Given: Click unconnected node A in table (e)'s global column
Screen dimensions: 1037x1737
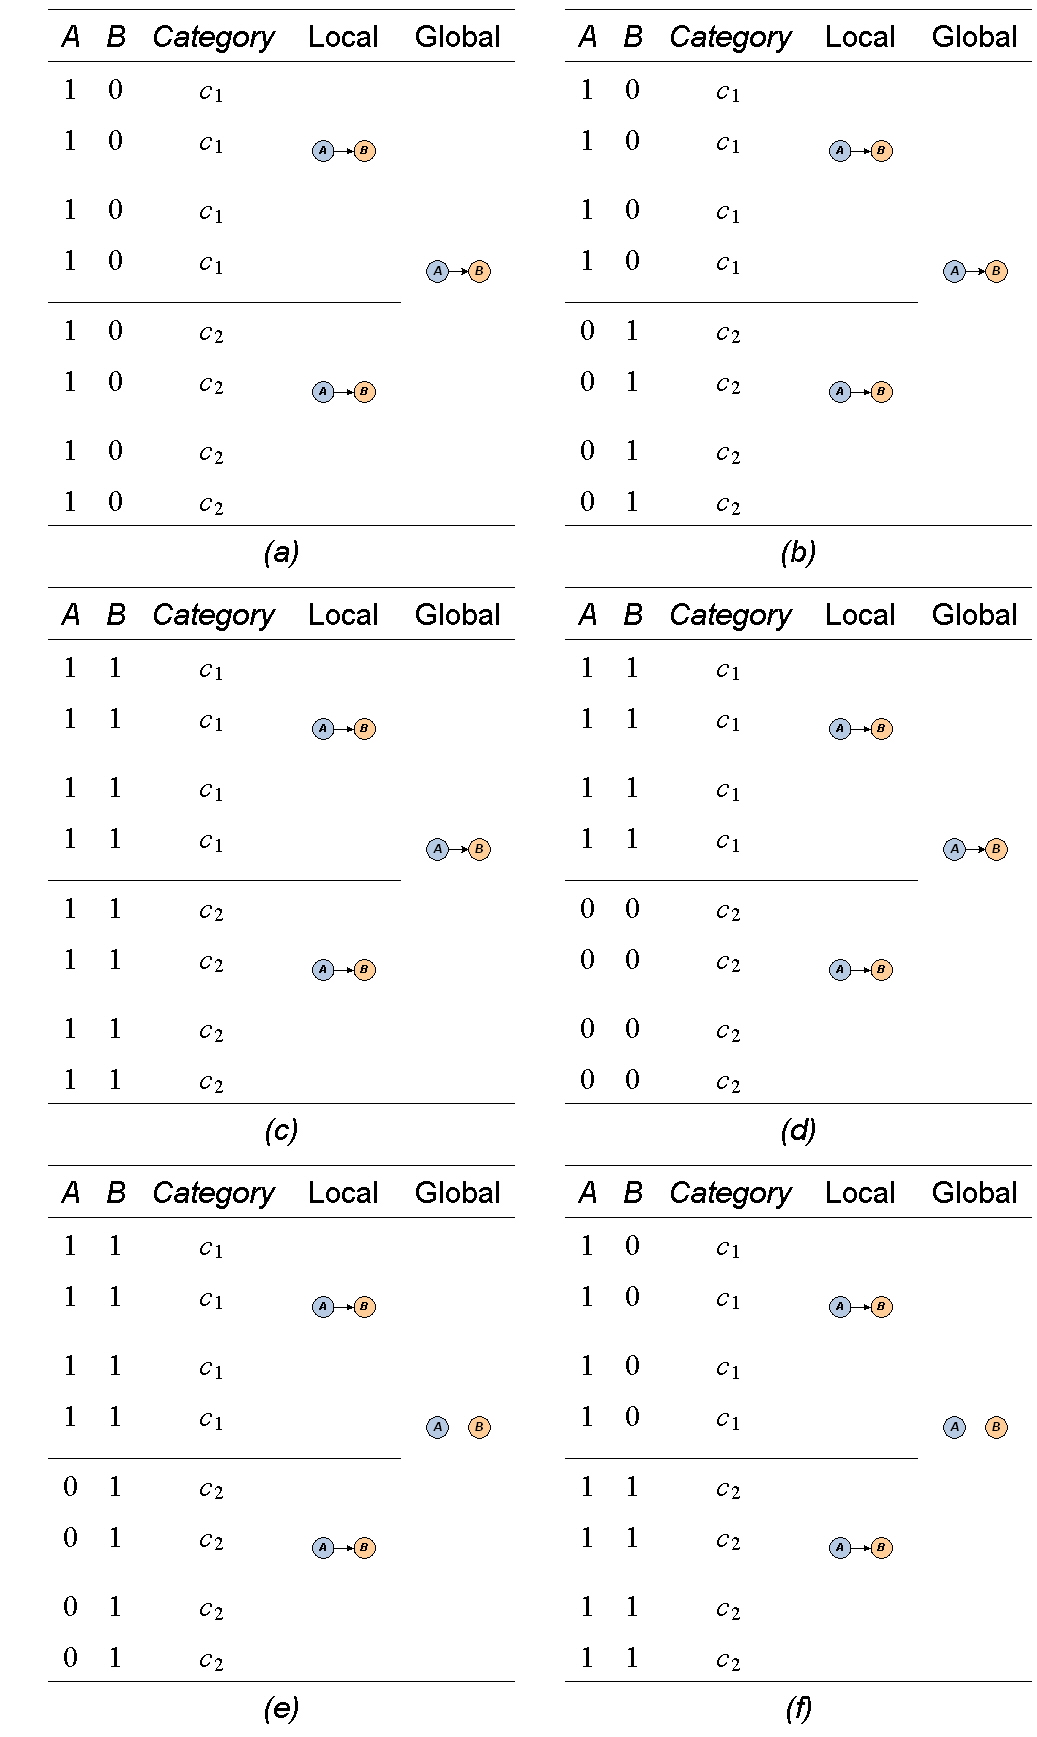Looking at the screenshot, I should (437, 1427).
